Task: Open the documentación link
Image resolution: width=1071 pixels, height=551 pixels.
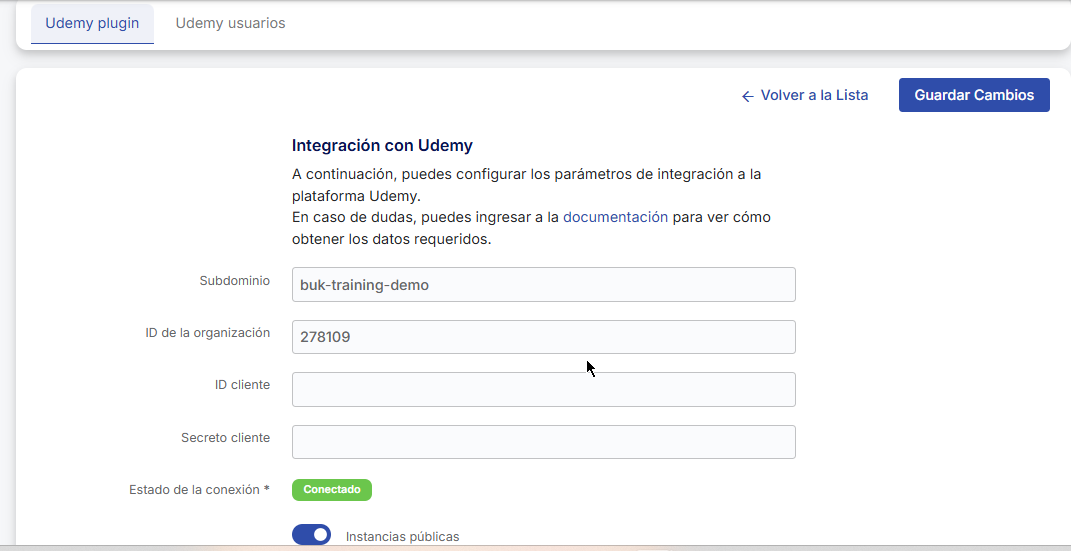Action: click(x=615, y=217)
